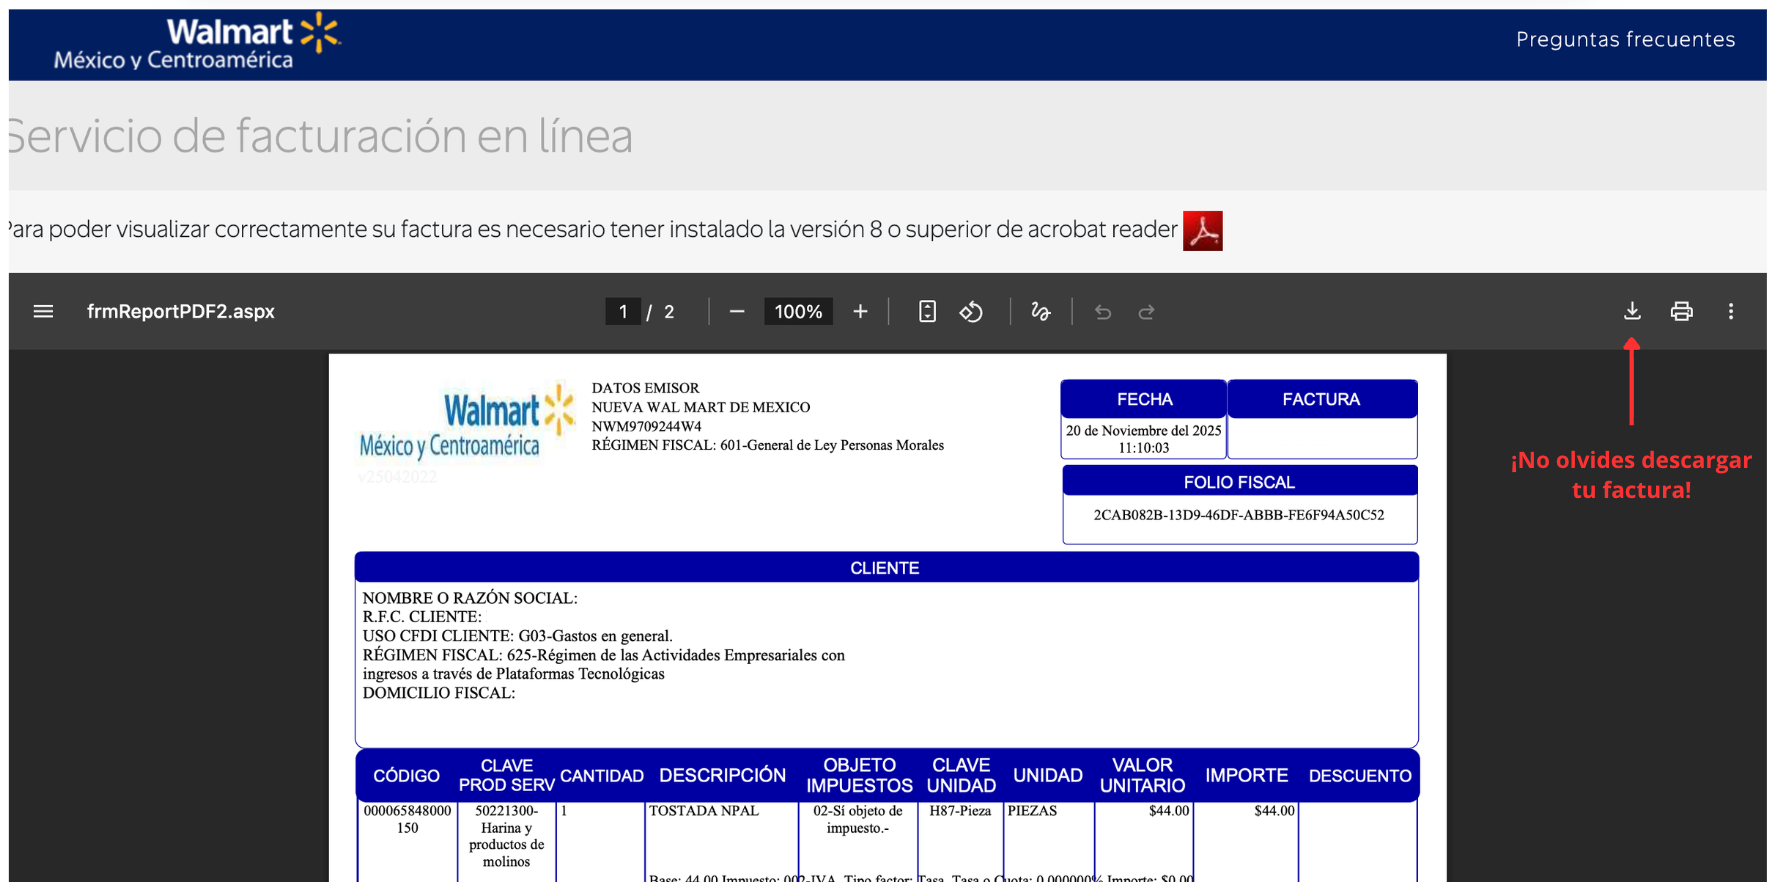The width and height of the screenshot is (1780, 896).
Task: Click the date 20 de Noviembre del 2025
Action: (1144, 431)
